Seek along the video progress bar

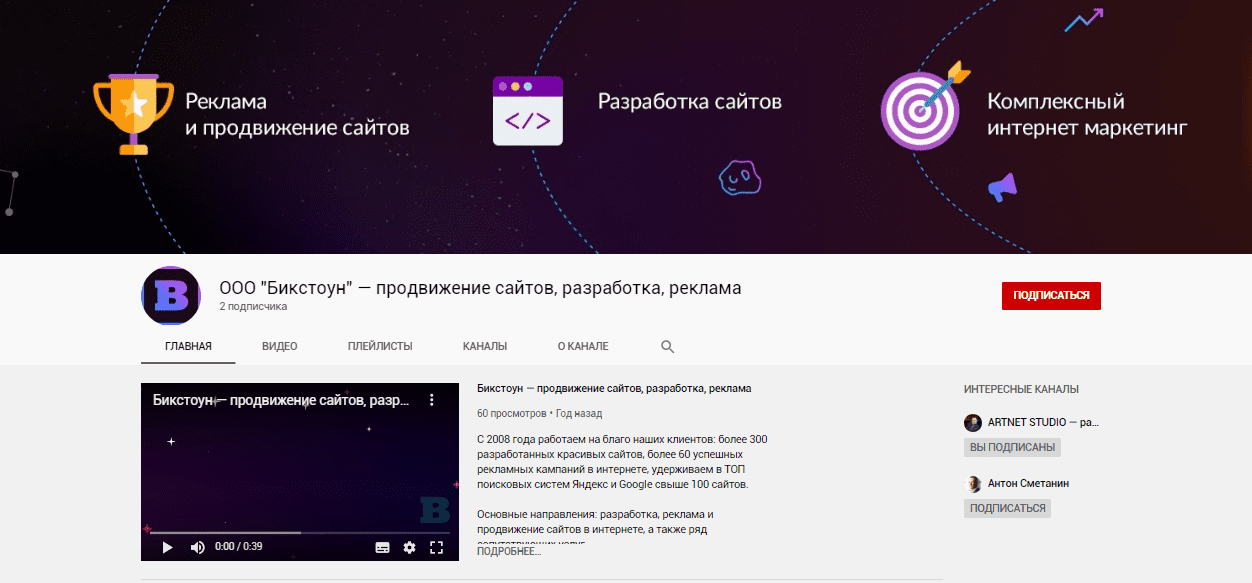click(300, 533)
